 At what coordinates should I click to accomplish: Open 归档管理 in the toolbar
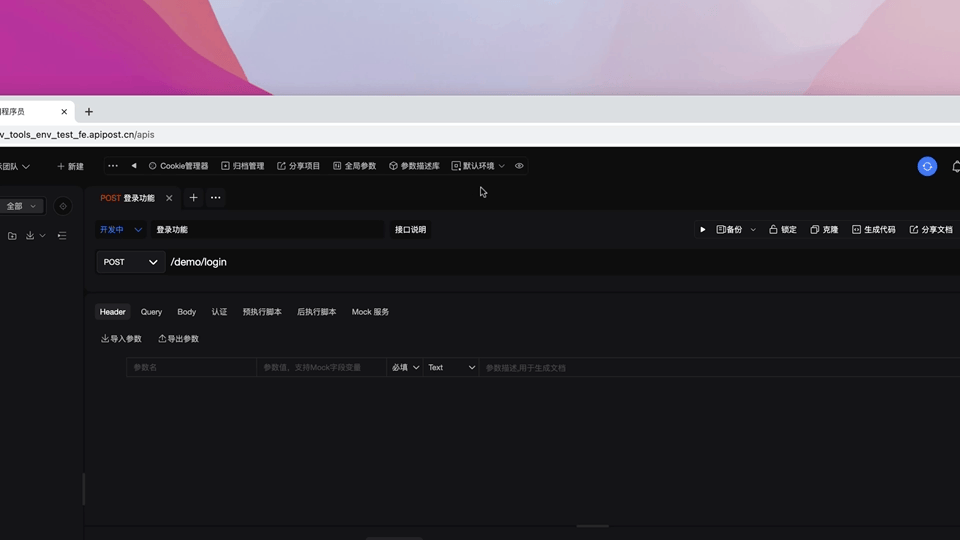coord(242,166)
